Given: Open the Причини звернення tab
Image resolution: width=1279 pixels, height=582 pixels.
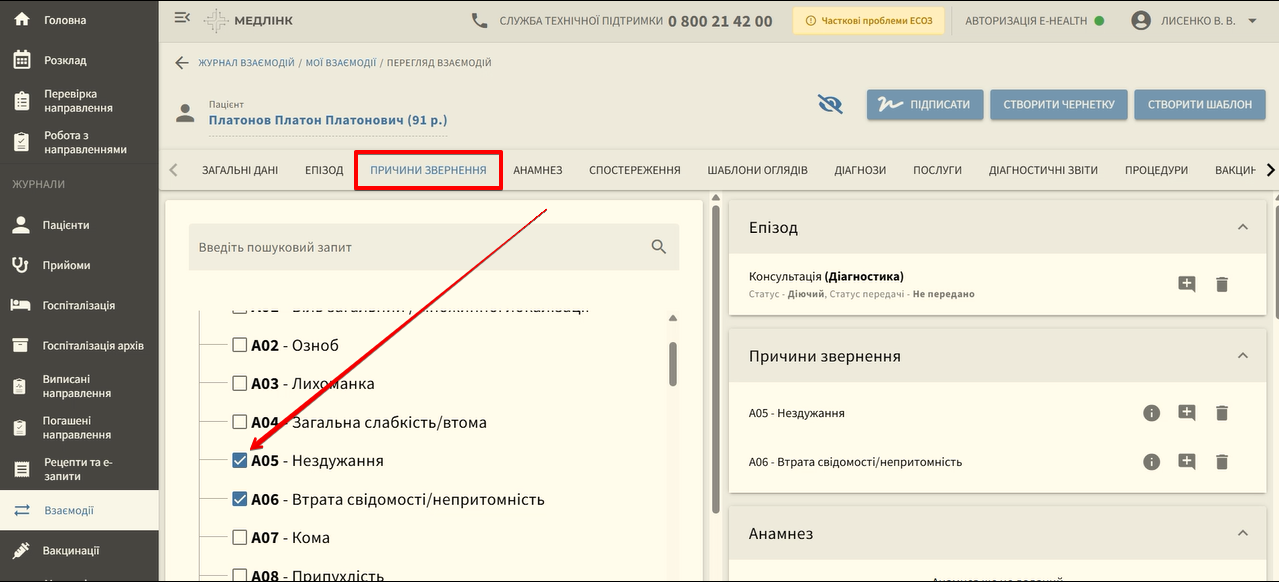Looking at the screenshot, I should (x=428, y=170).
